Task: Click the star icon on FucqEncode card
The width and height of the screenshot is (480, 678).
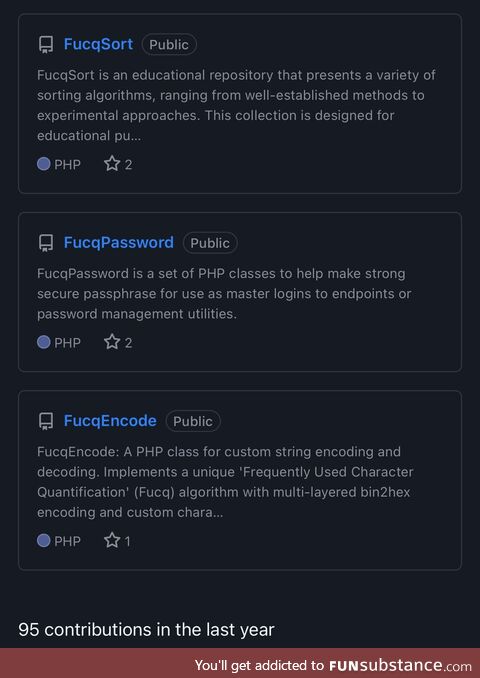Action: (x=112, y=540)
